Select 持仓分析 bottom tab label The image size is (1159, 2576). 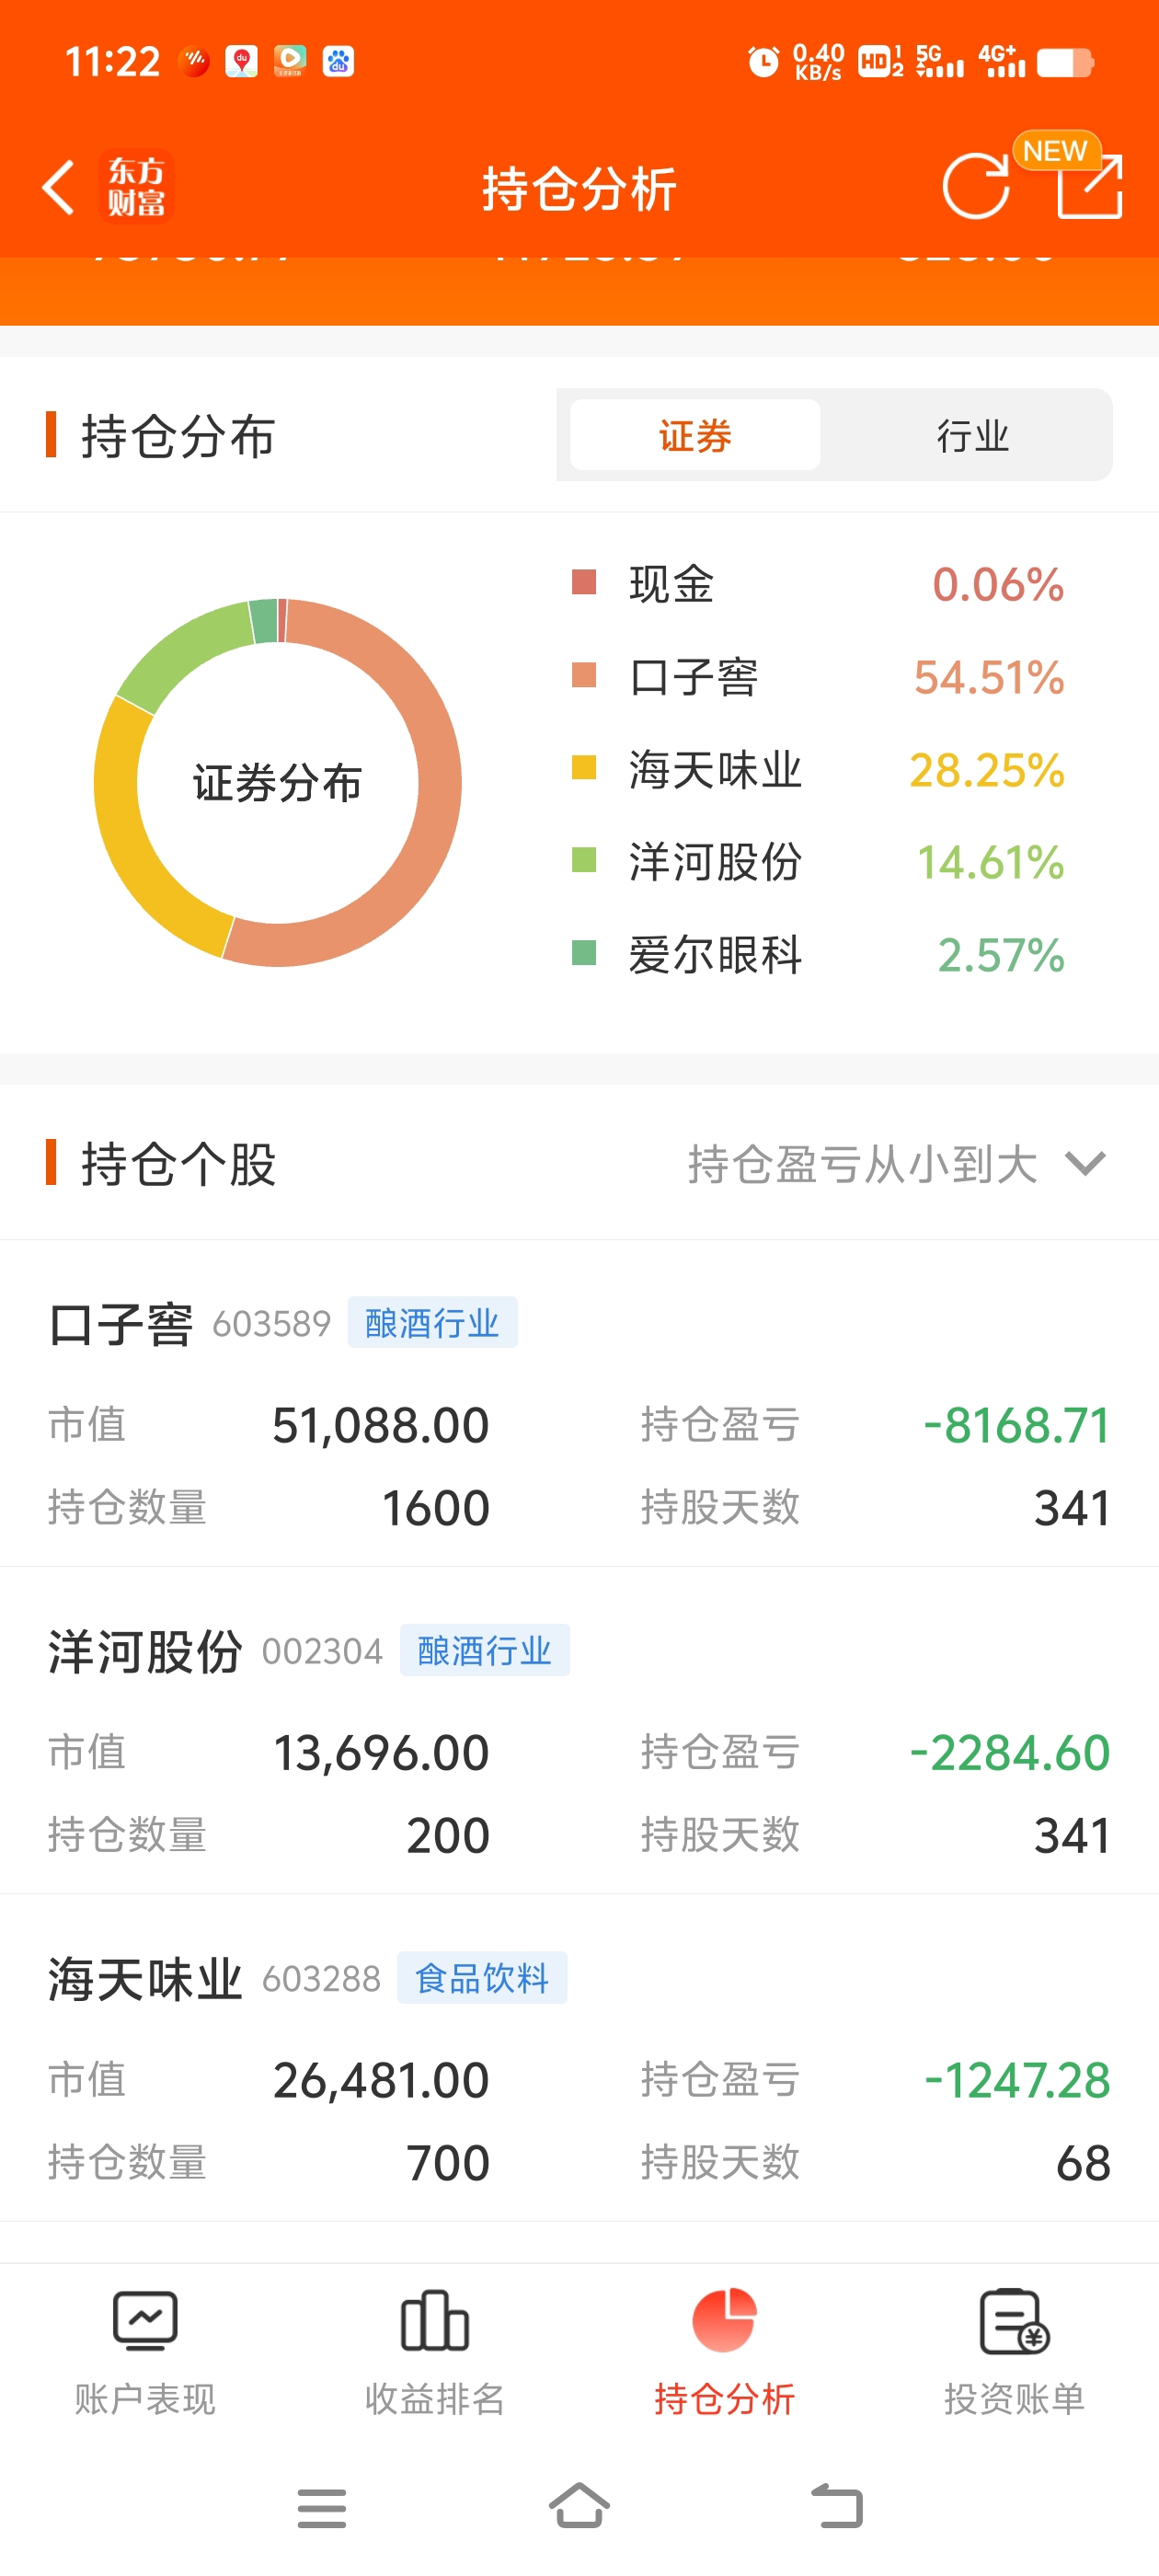[724, 2399]
